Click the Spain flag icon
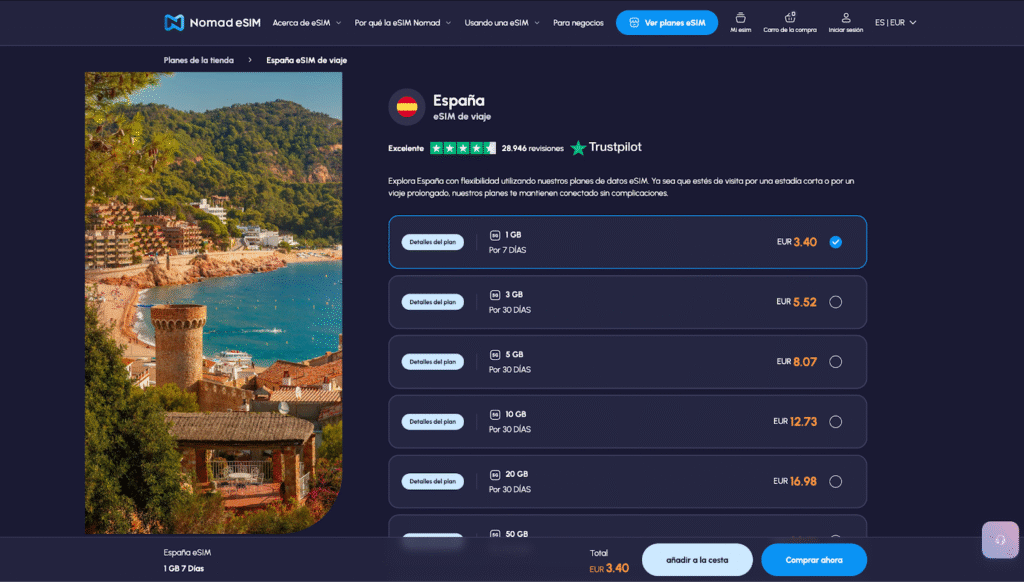Image resolution: width=1024 pixels, height=582 pixels. [x=407, y=106]
